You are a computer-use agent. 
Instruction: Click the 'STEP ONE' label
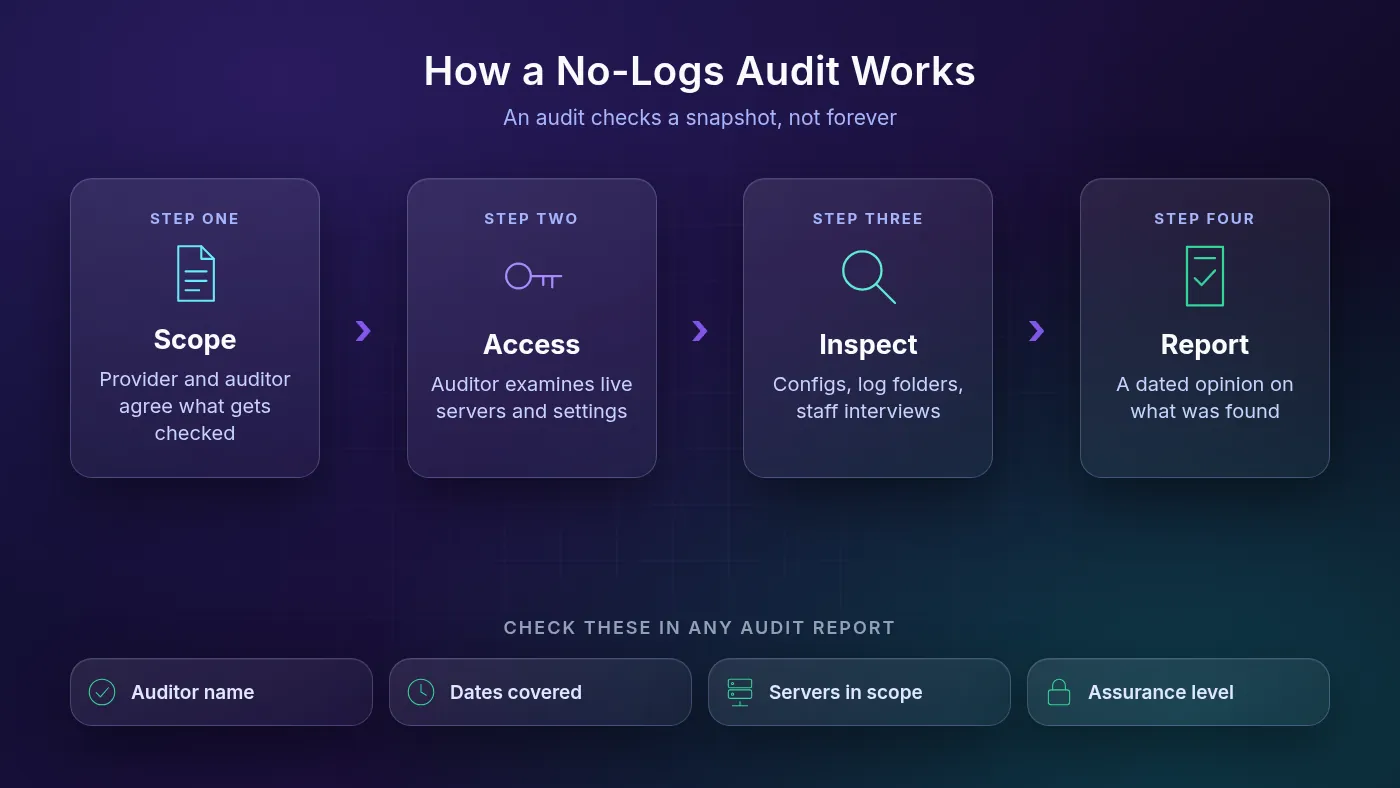tap(195, 219)
